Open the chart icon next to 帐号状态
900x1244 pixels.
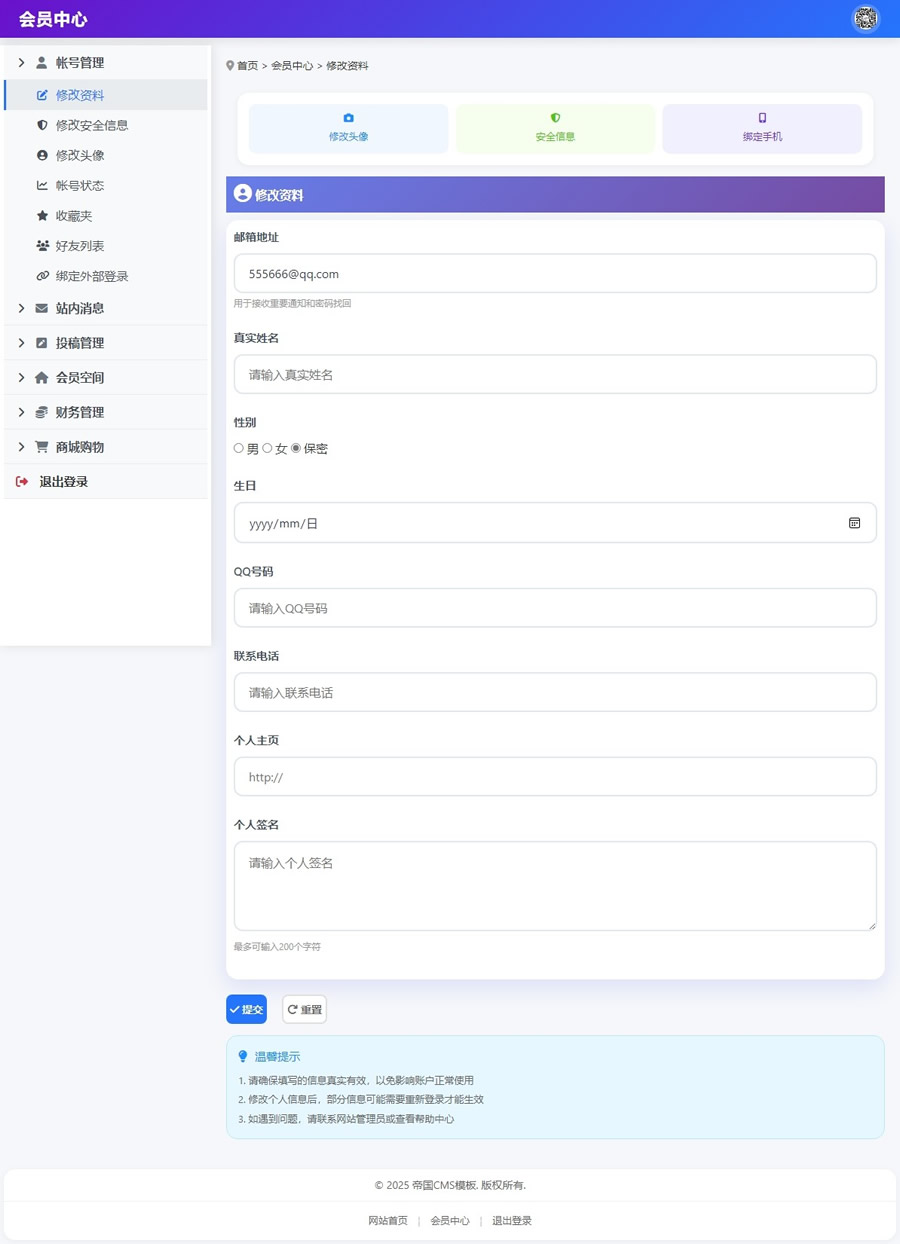tap(40, 185)
